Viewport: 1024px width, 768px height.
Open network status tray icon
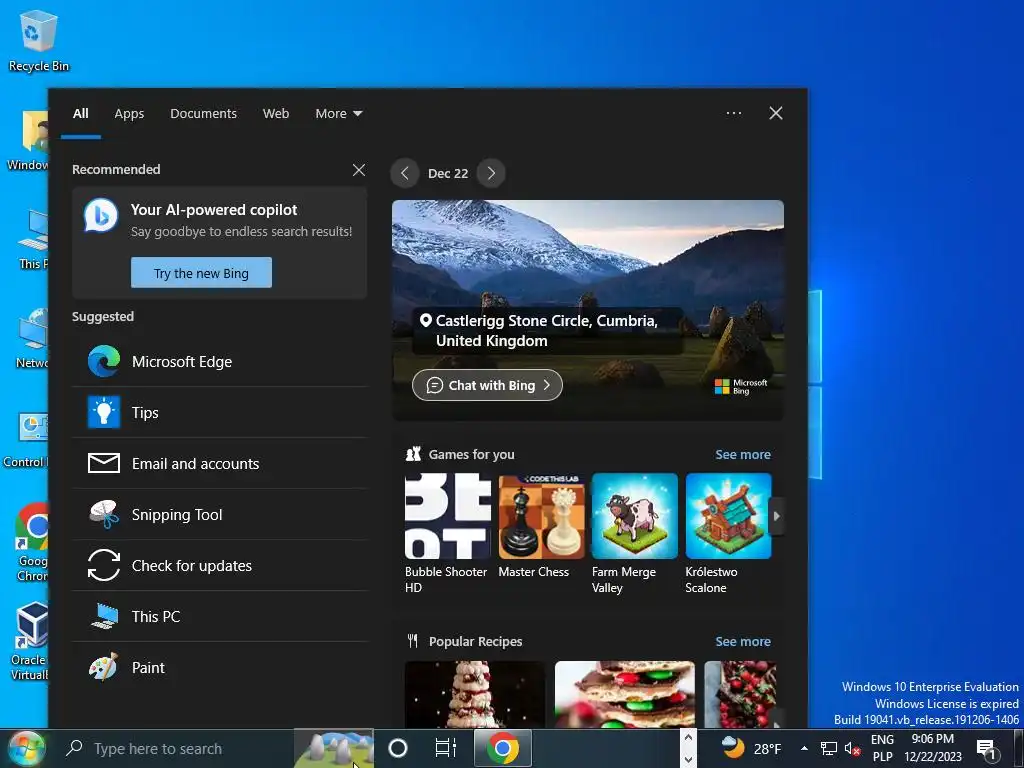(x=829, y=748)
